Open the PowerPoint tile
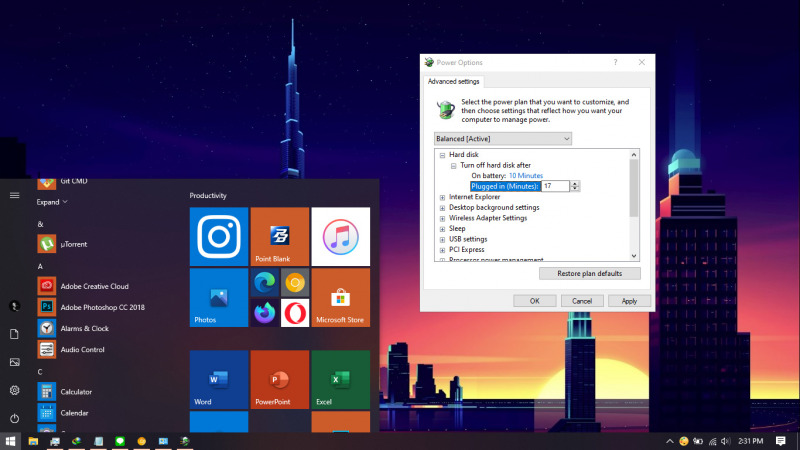The height and width of the screenshot is (450, 800). [x=280, y=380]
